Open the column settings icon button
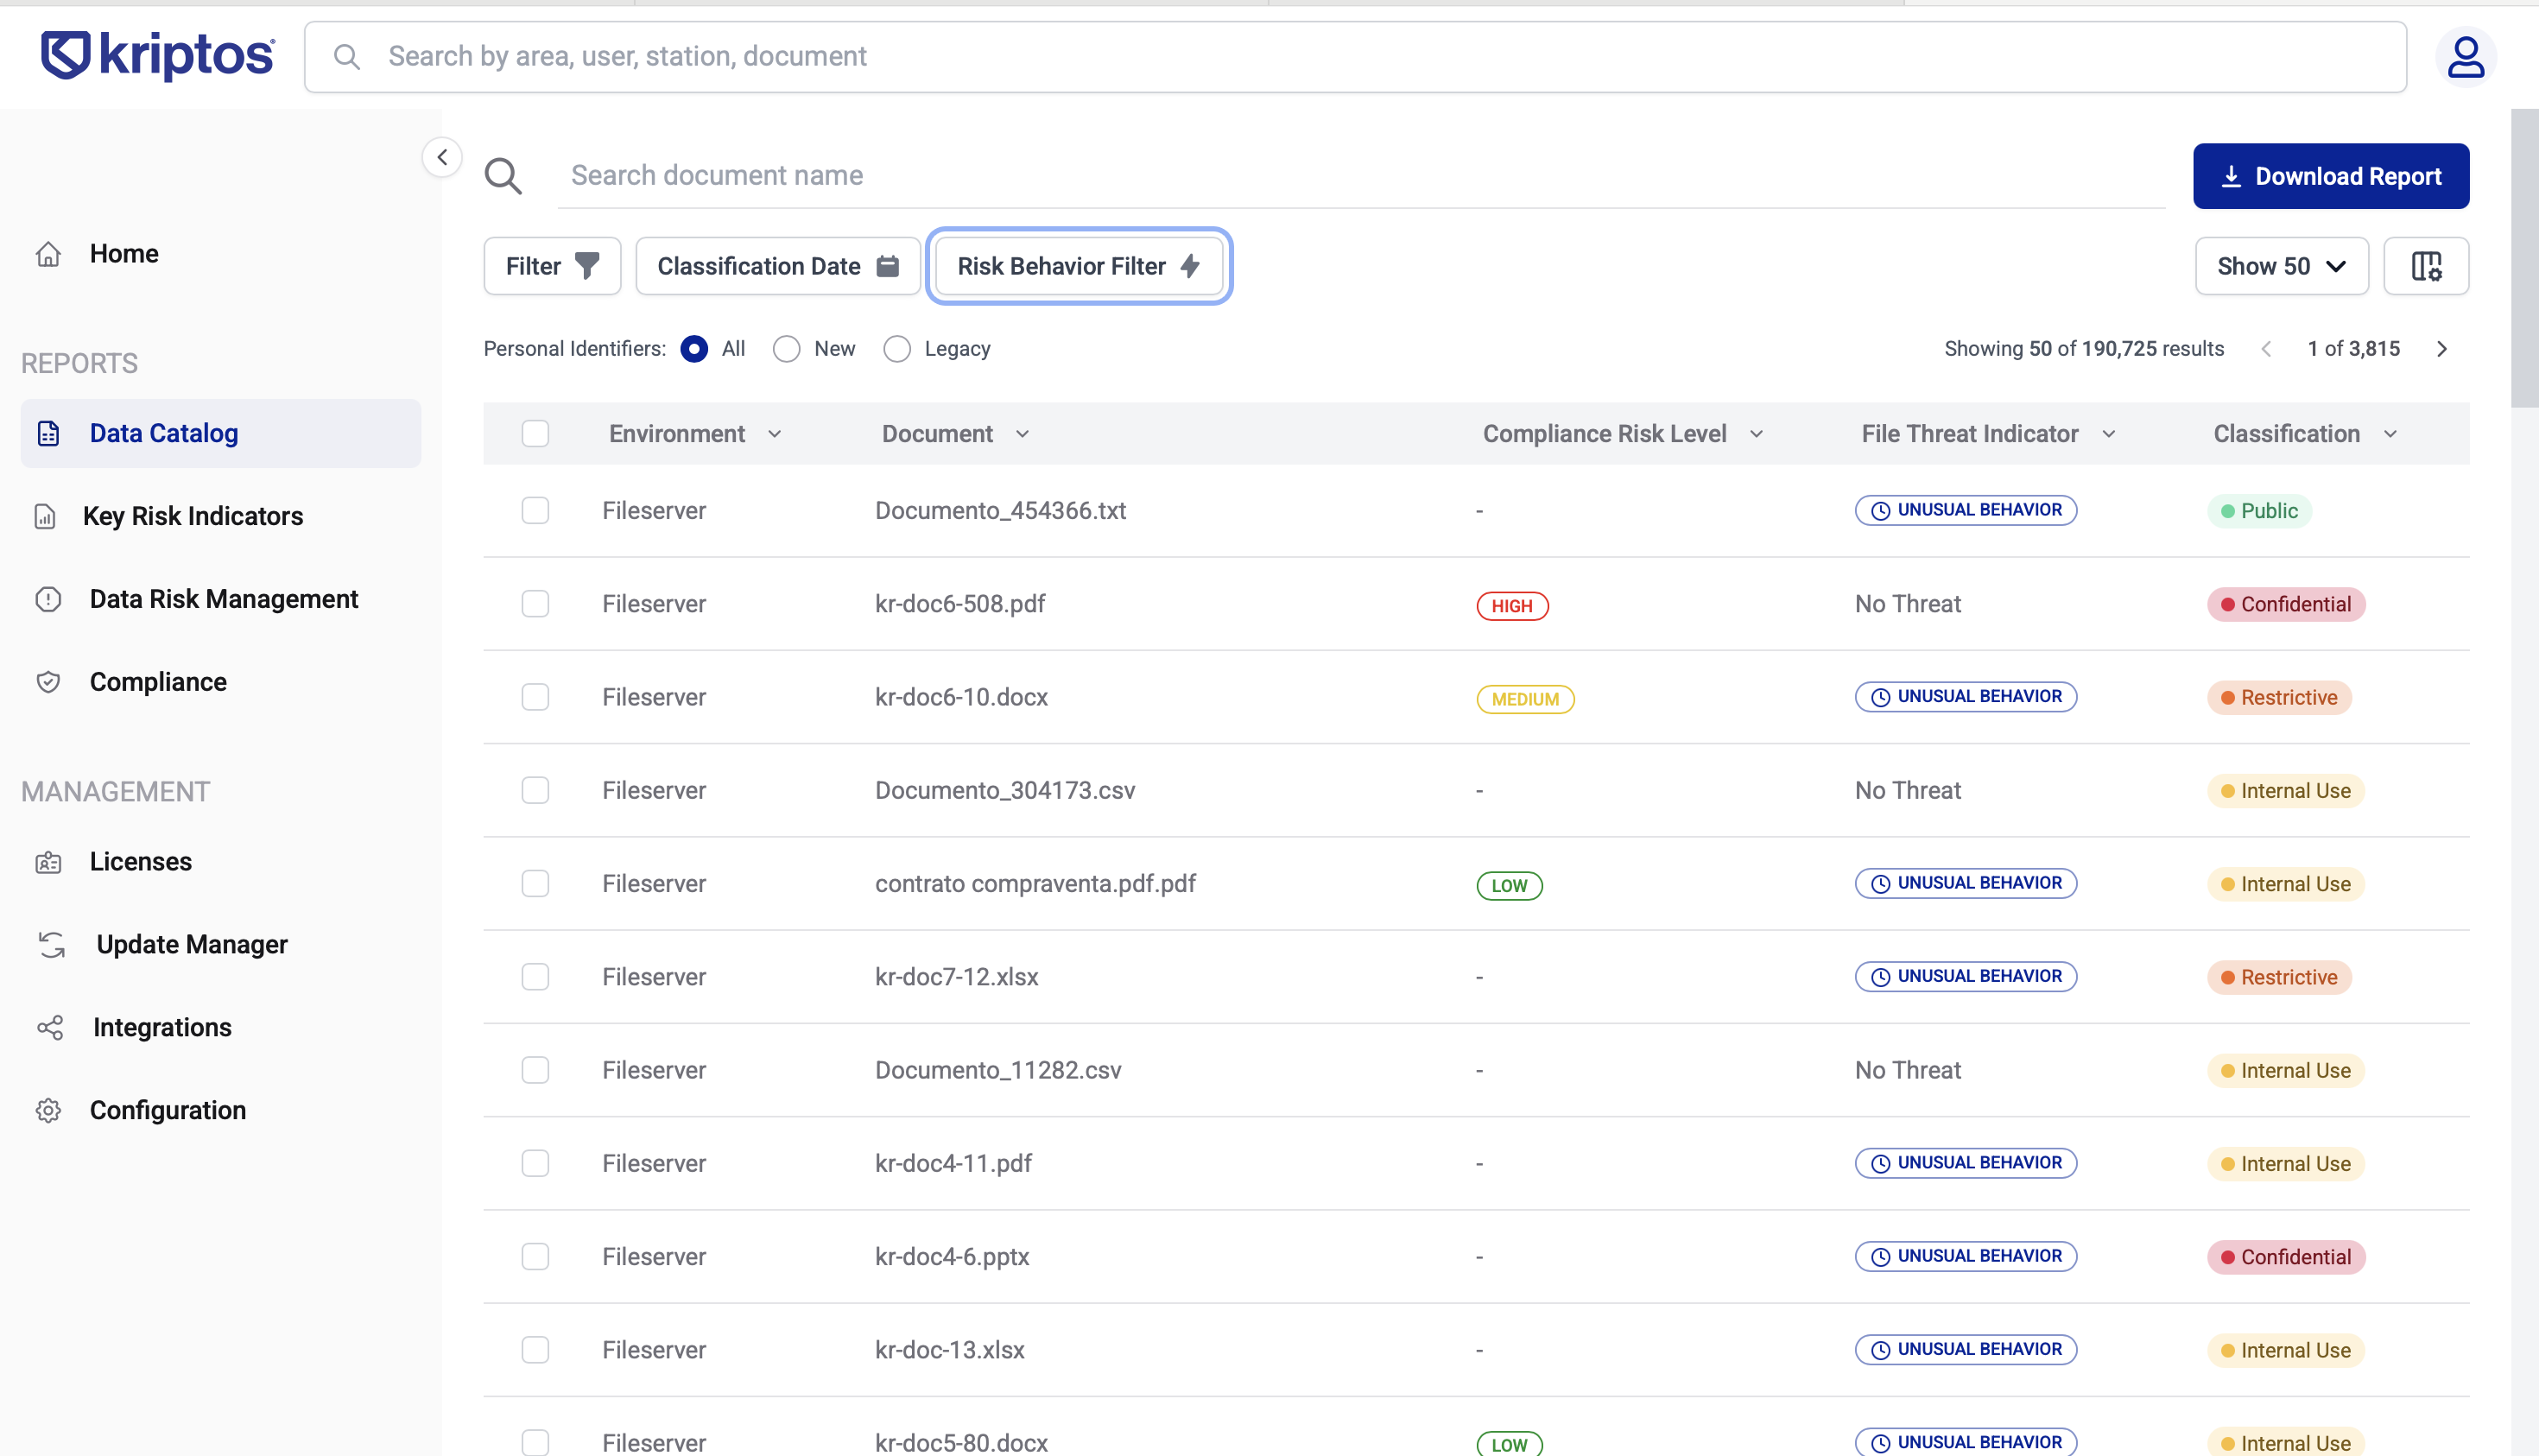 pyautogui.click(x=2425, y=266)
